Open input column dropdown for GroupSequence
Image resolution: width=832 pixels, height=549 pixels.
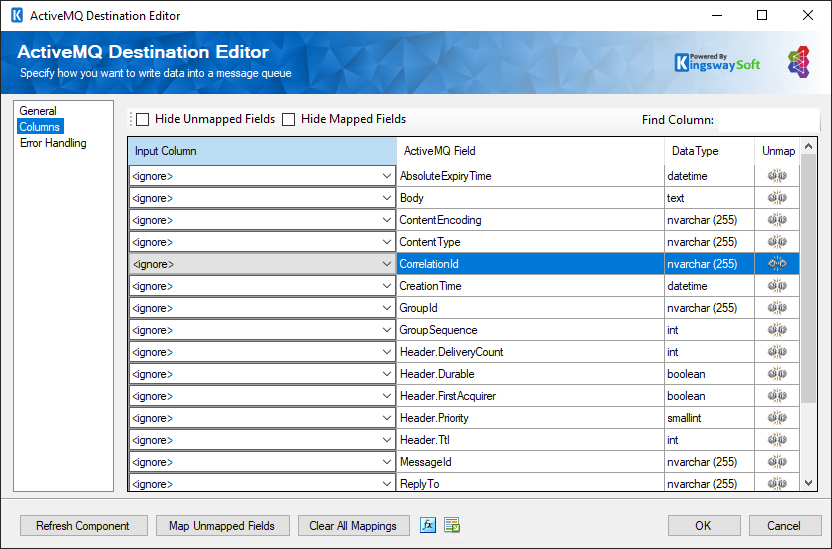tap(387, 330)
